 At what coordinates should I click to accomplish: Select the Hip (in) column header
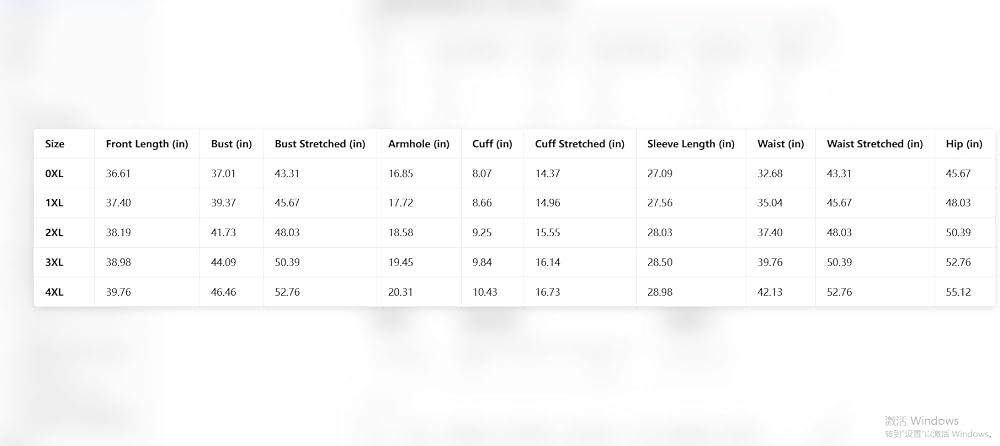point(964,144)
